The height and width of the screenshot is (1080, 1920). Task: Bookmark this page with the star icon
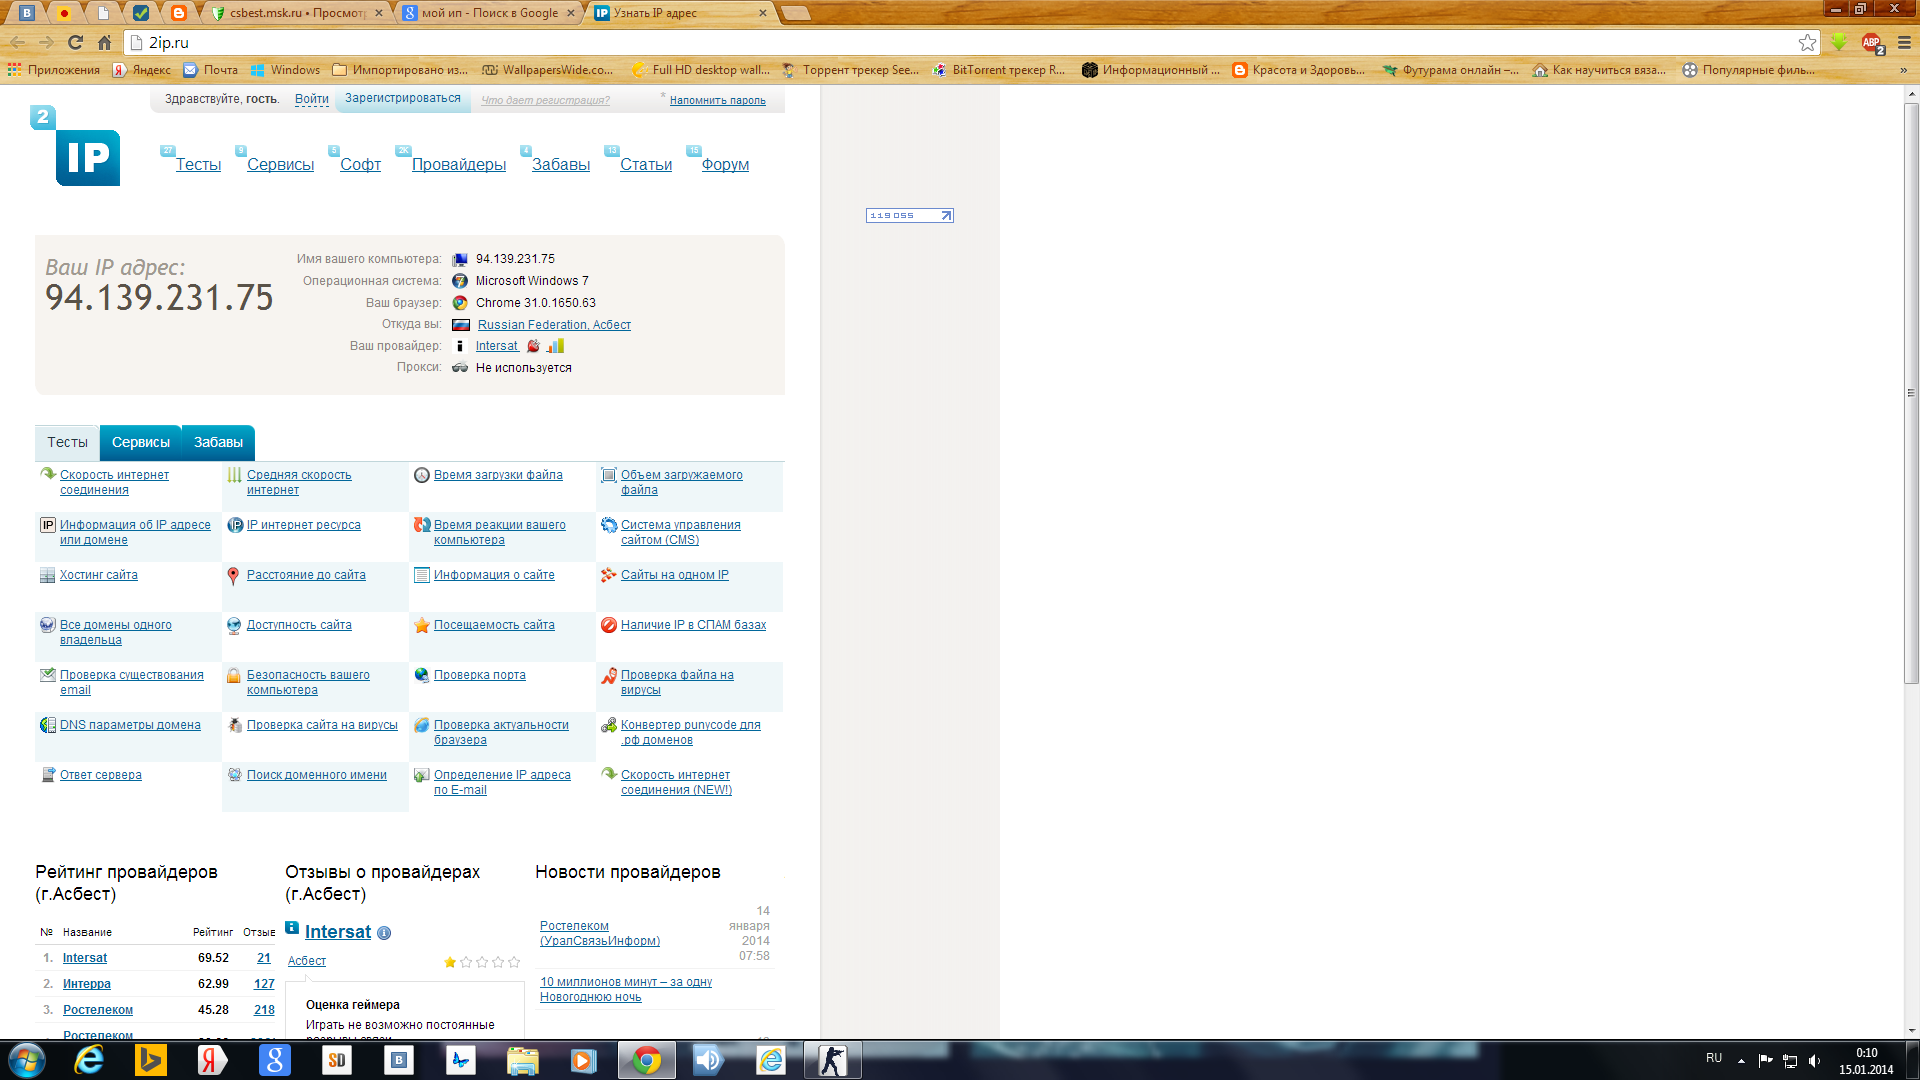(x=1806, y=43)
